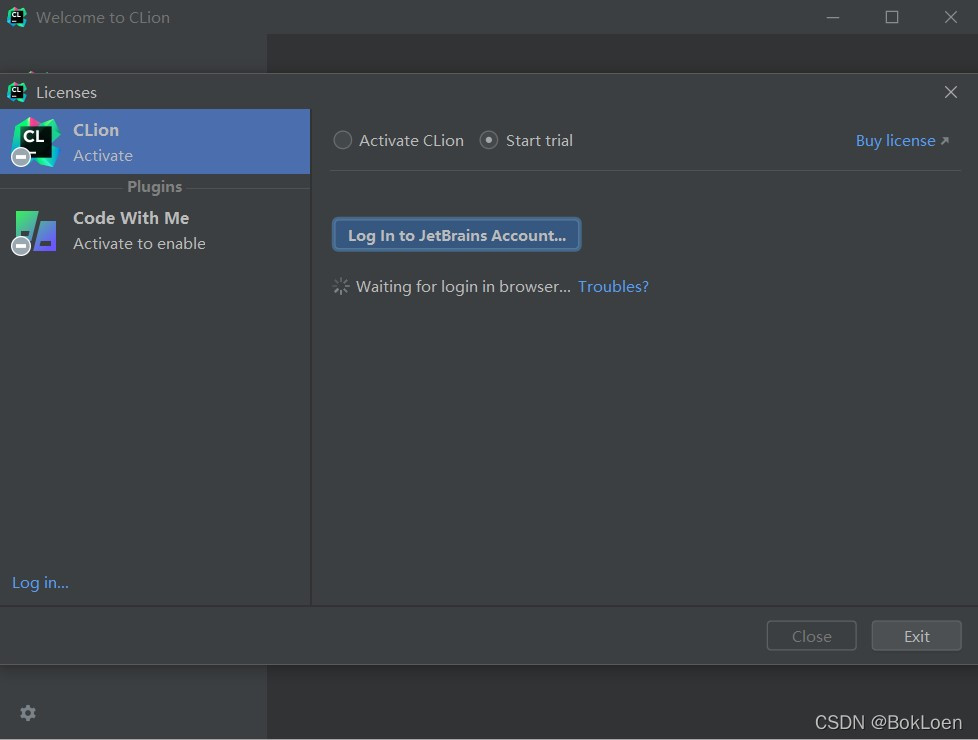Click the Waiting for login spinner icon
This screenshot has height=740, width=978.
(341, 286)
